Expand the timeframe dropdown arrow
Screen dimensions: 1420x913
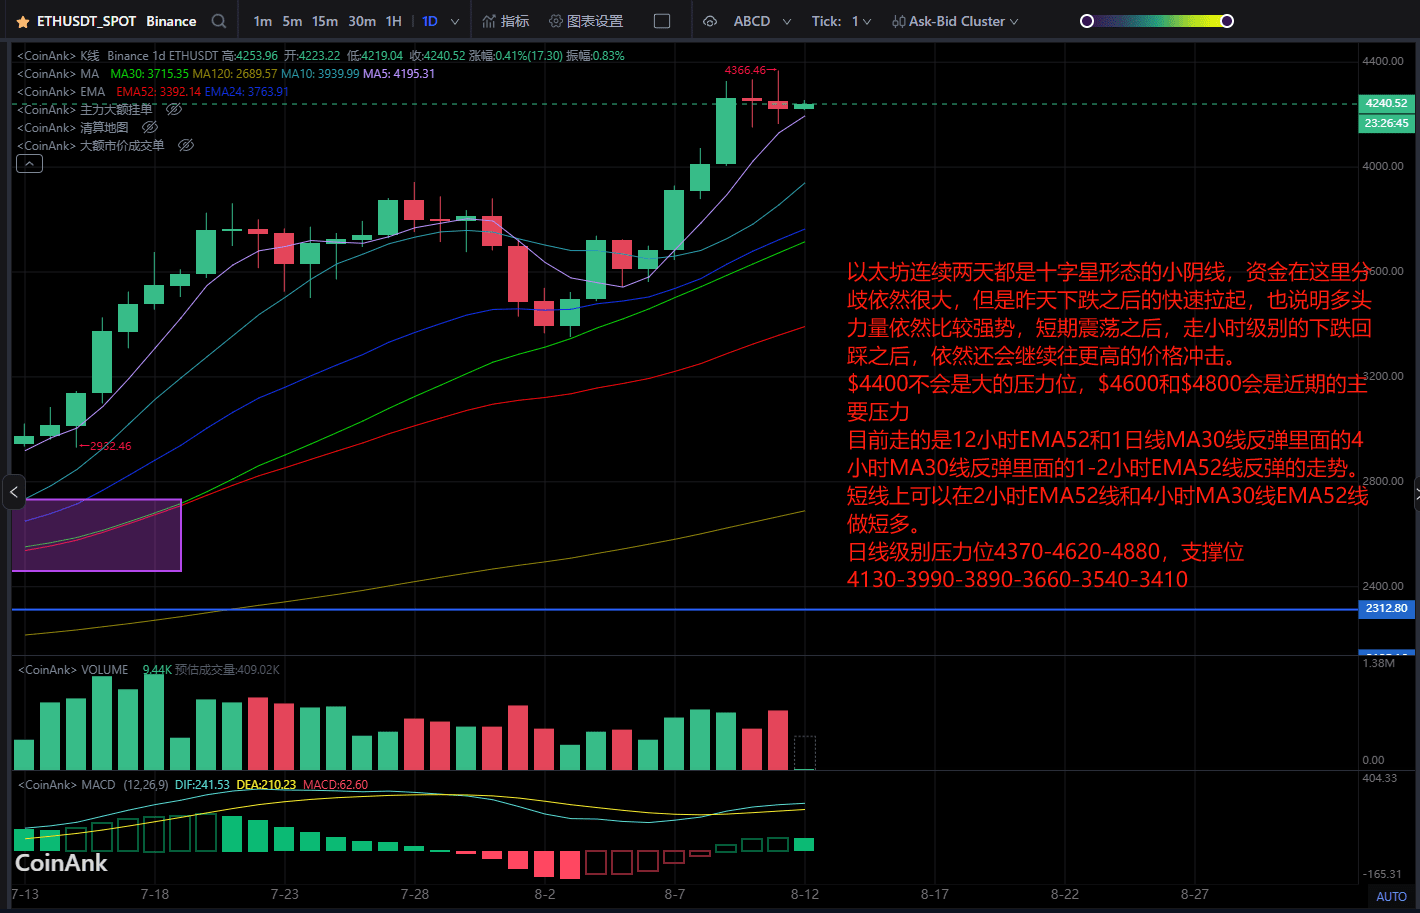pyautogui.click(x=455, y=21)
